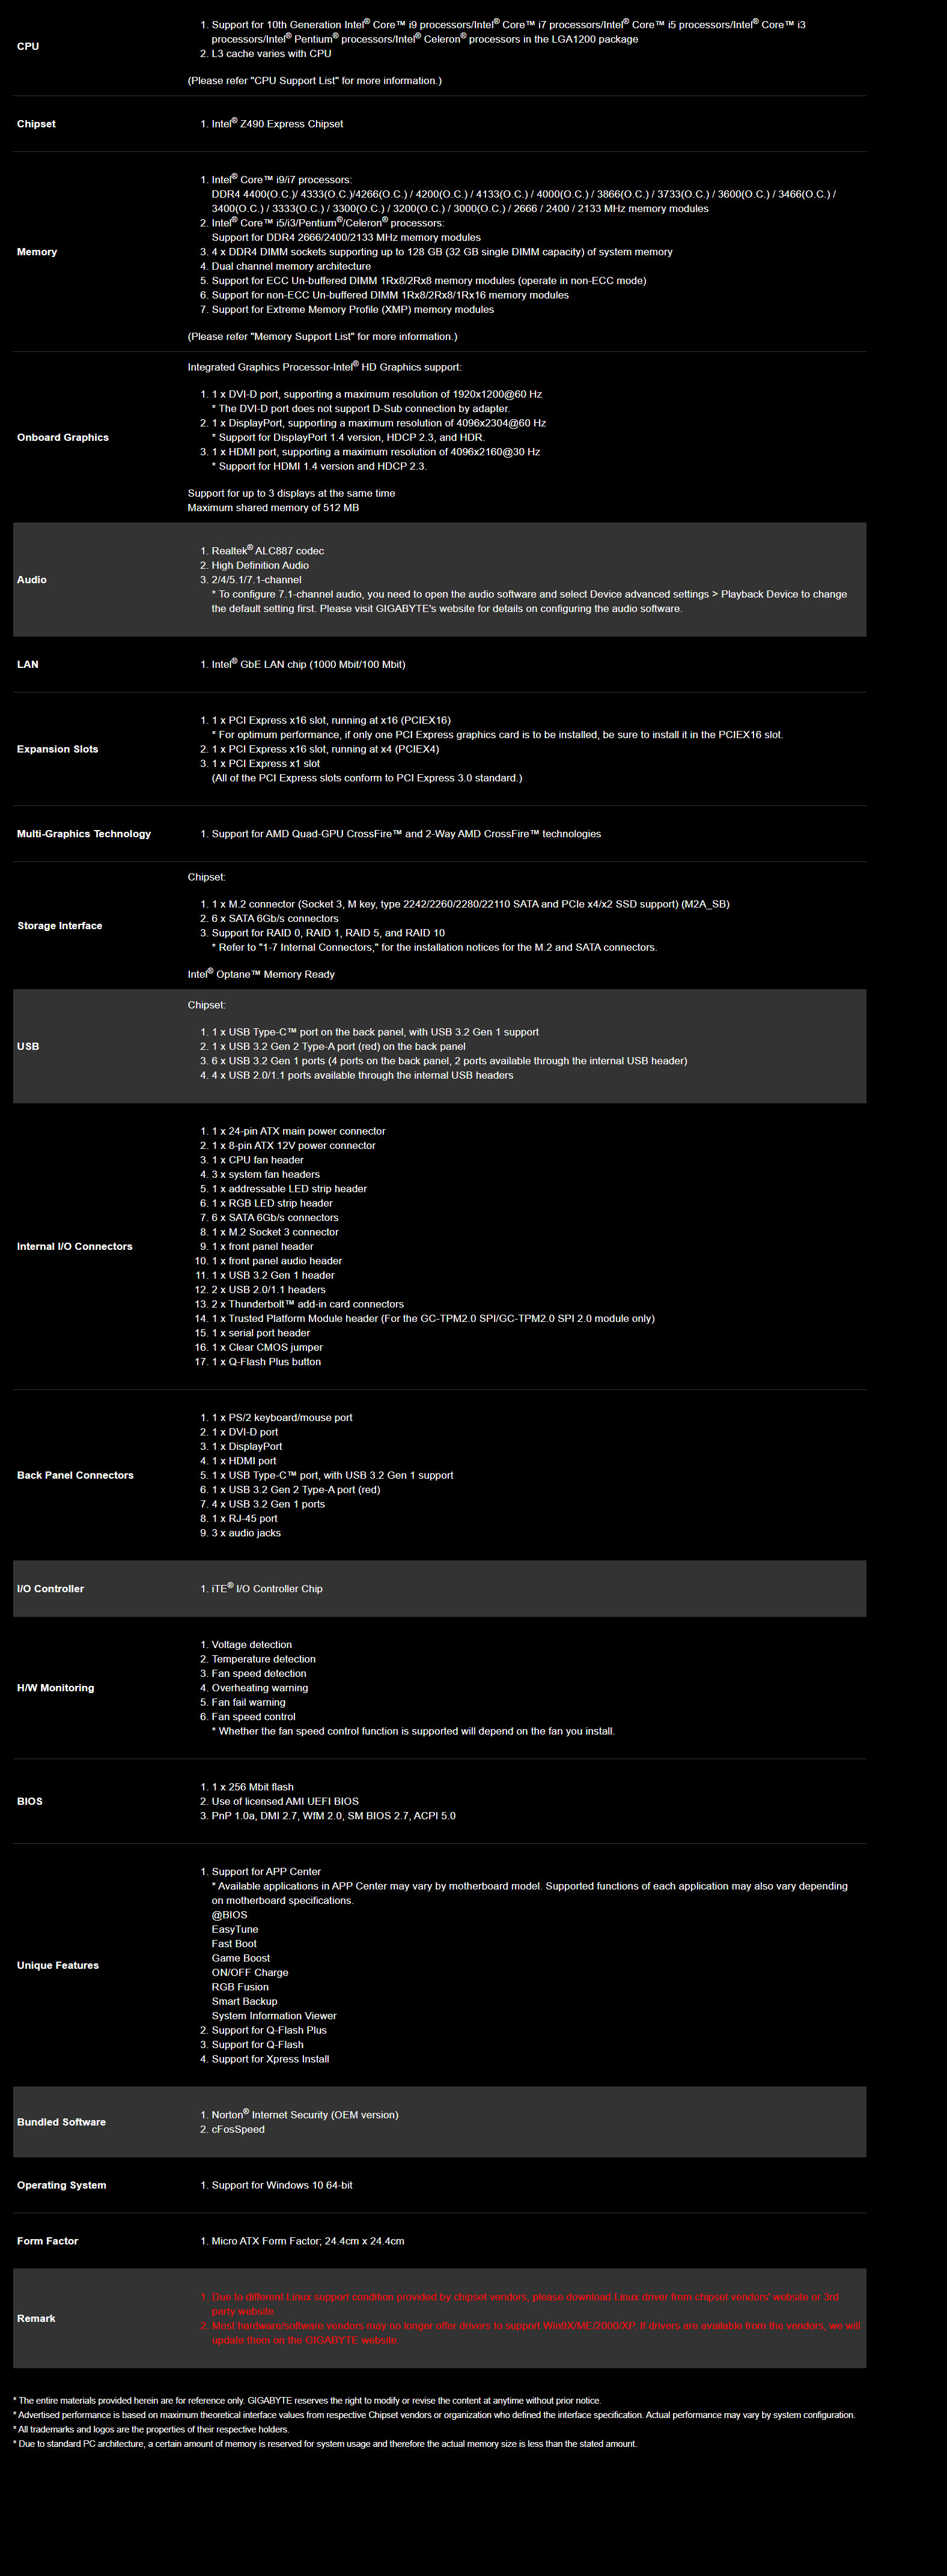Select the Memory row heading
Viewport: 947px width, 2576px height.
[x=37, y=252]
